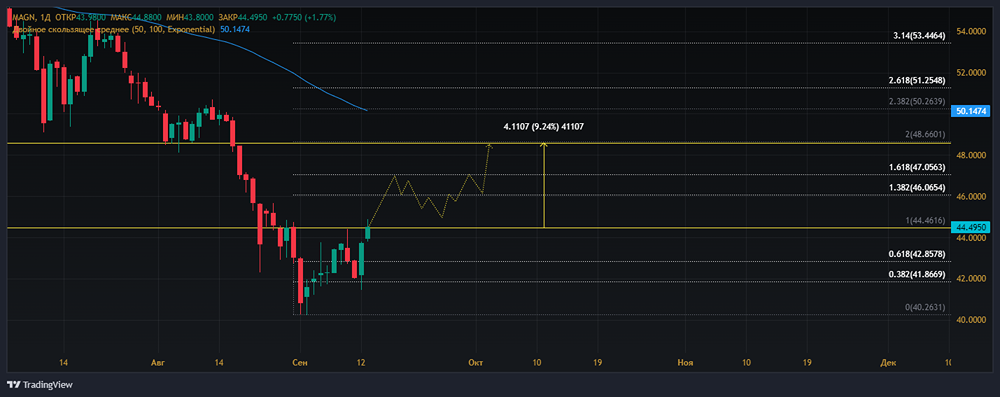Select Fibonacci level 1.382(46.0654) label
The image size is (1000, 397).
[x=916, y=188]
